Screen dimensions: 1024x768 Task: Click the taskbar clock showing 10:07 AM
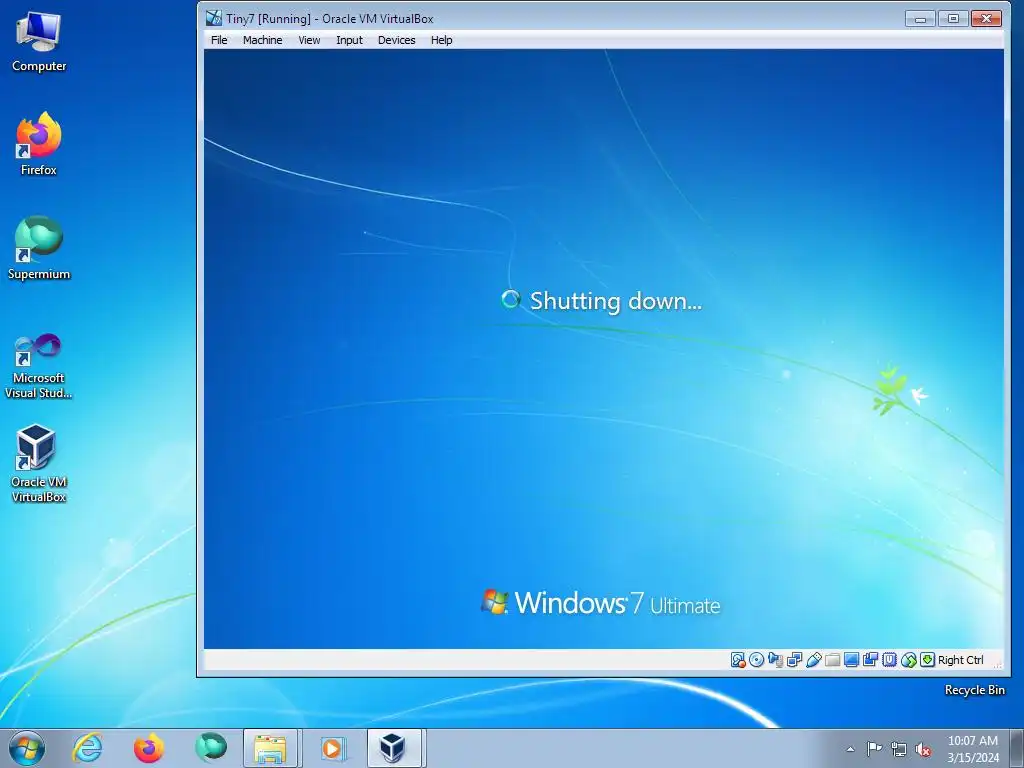[x=972, y=749]
